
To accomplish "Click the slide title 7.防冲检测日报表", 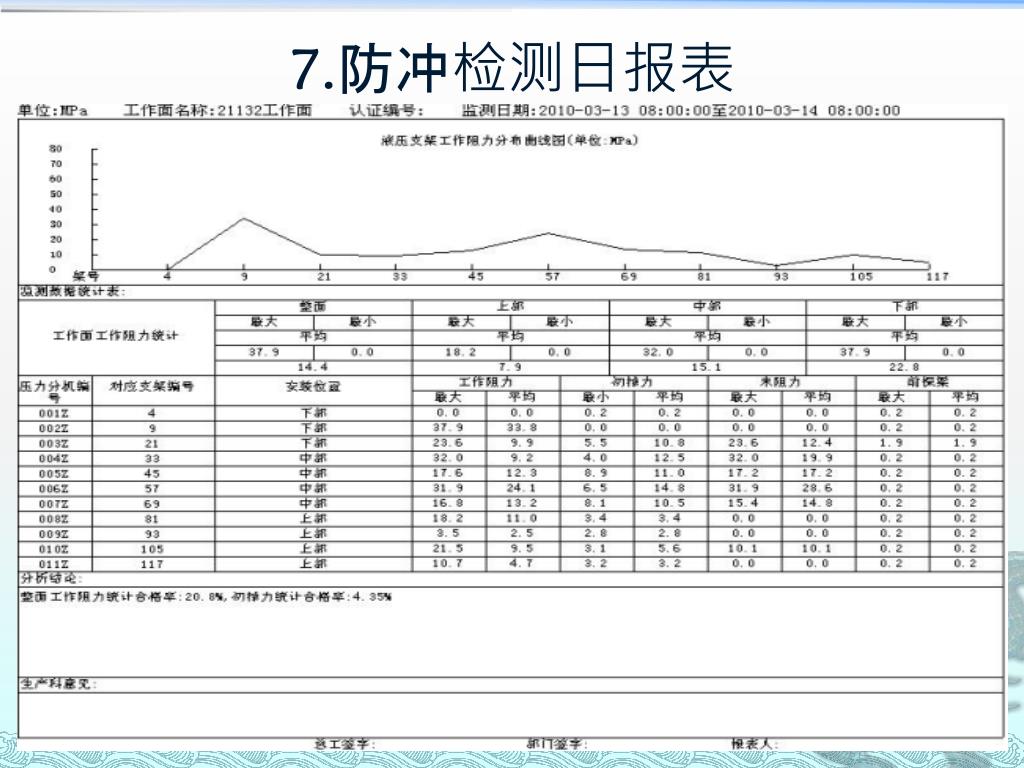I will pos(512,68).
